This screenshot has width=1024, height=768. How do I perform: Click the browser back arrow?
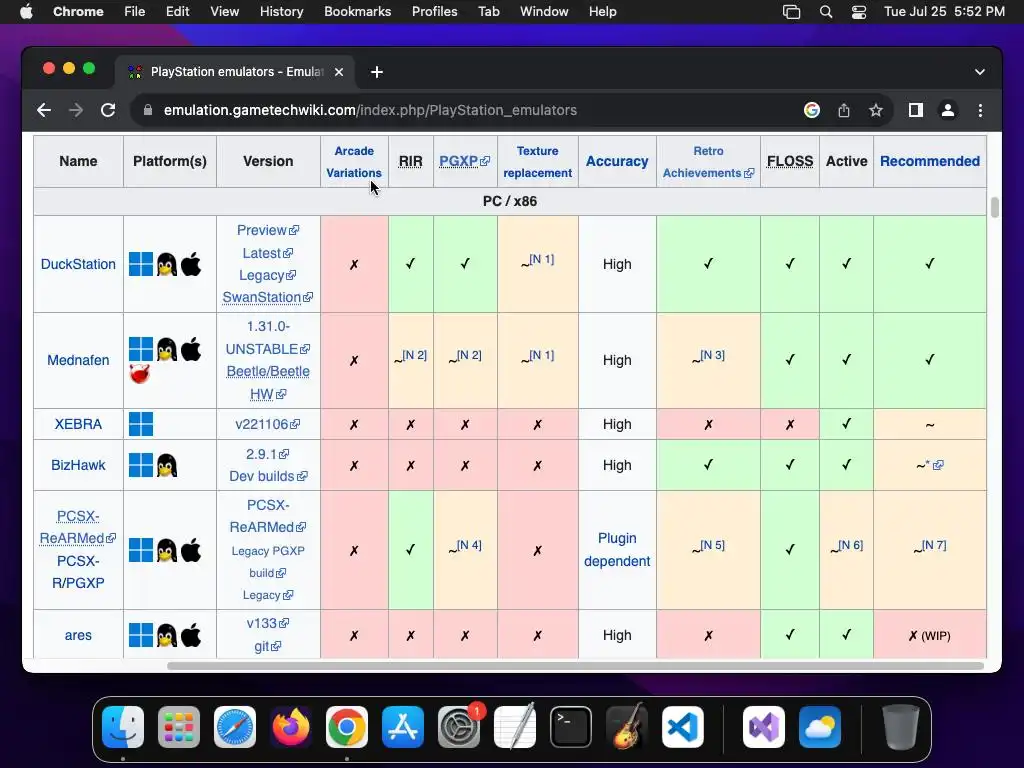coord(44,110)
